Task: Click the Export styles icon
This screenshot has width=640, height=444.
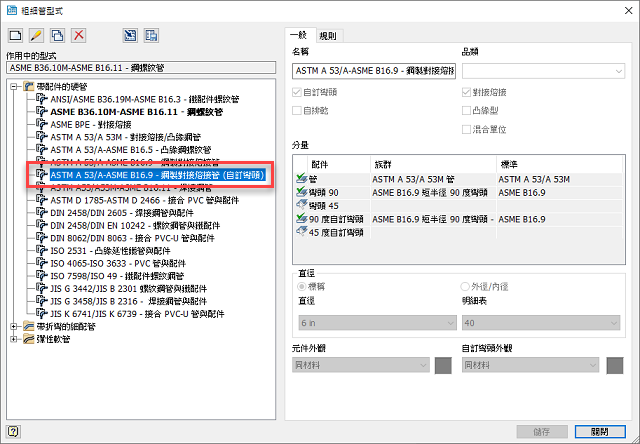Action: [151, 36]
